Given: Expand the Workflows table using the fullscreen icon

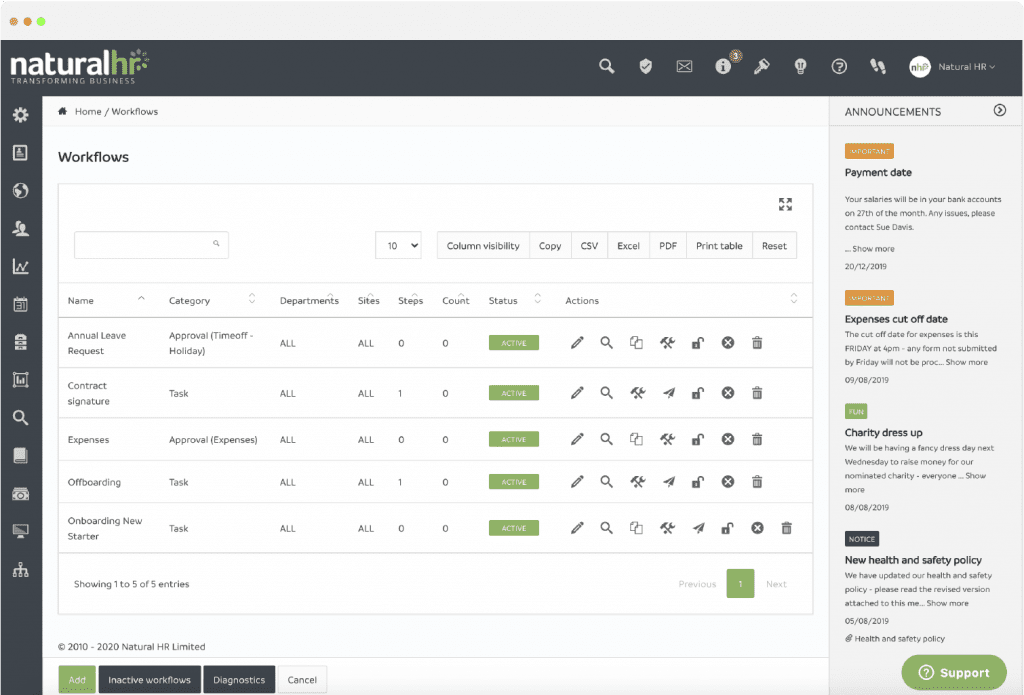Looking at the screenshot, I should tap(786, 203).
